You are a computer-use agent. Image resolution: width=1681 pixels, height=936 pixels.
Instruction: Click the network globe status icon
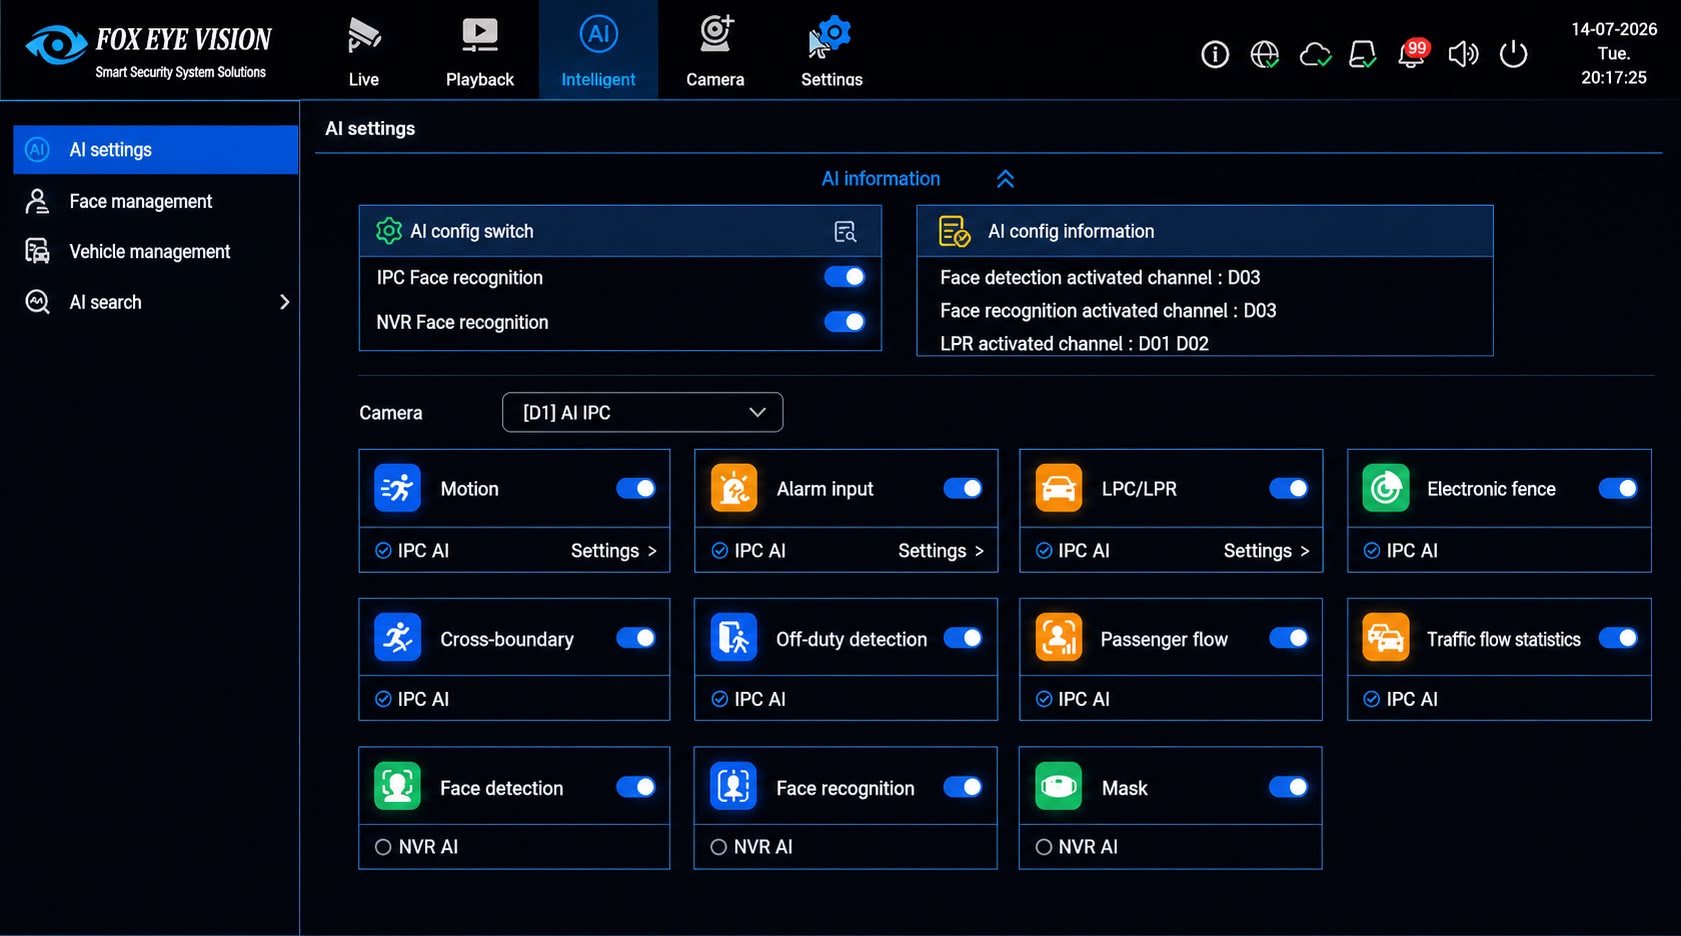tap(1265, 54)
